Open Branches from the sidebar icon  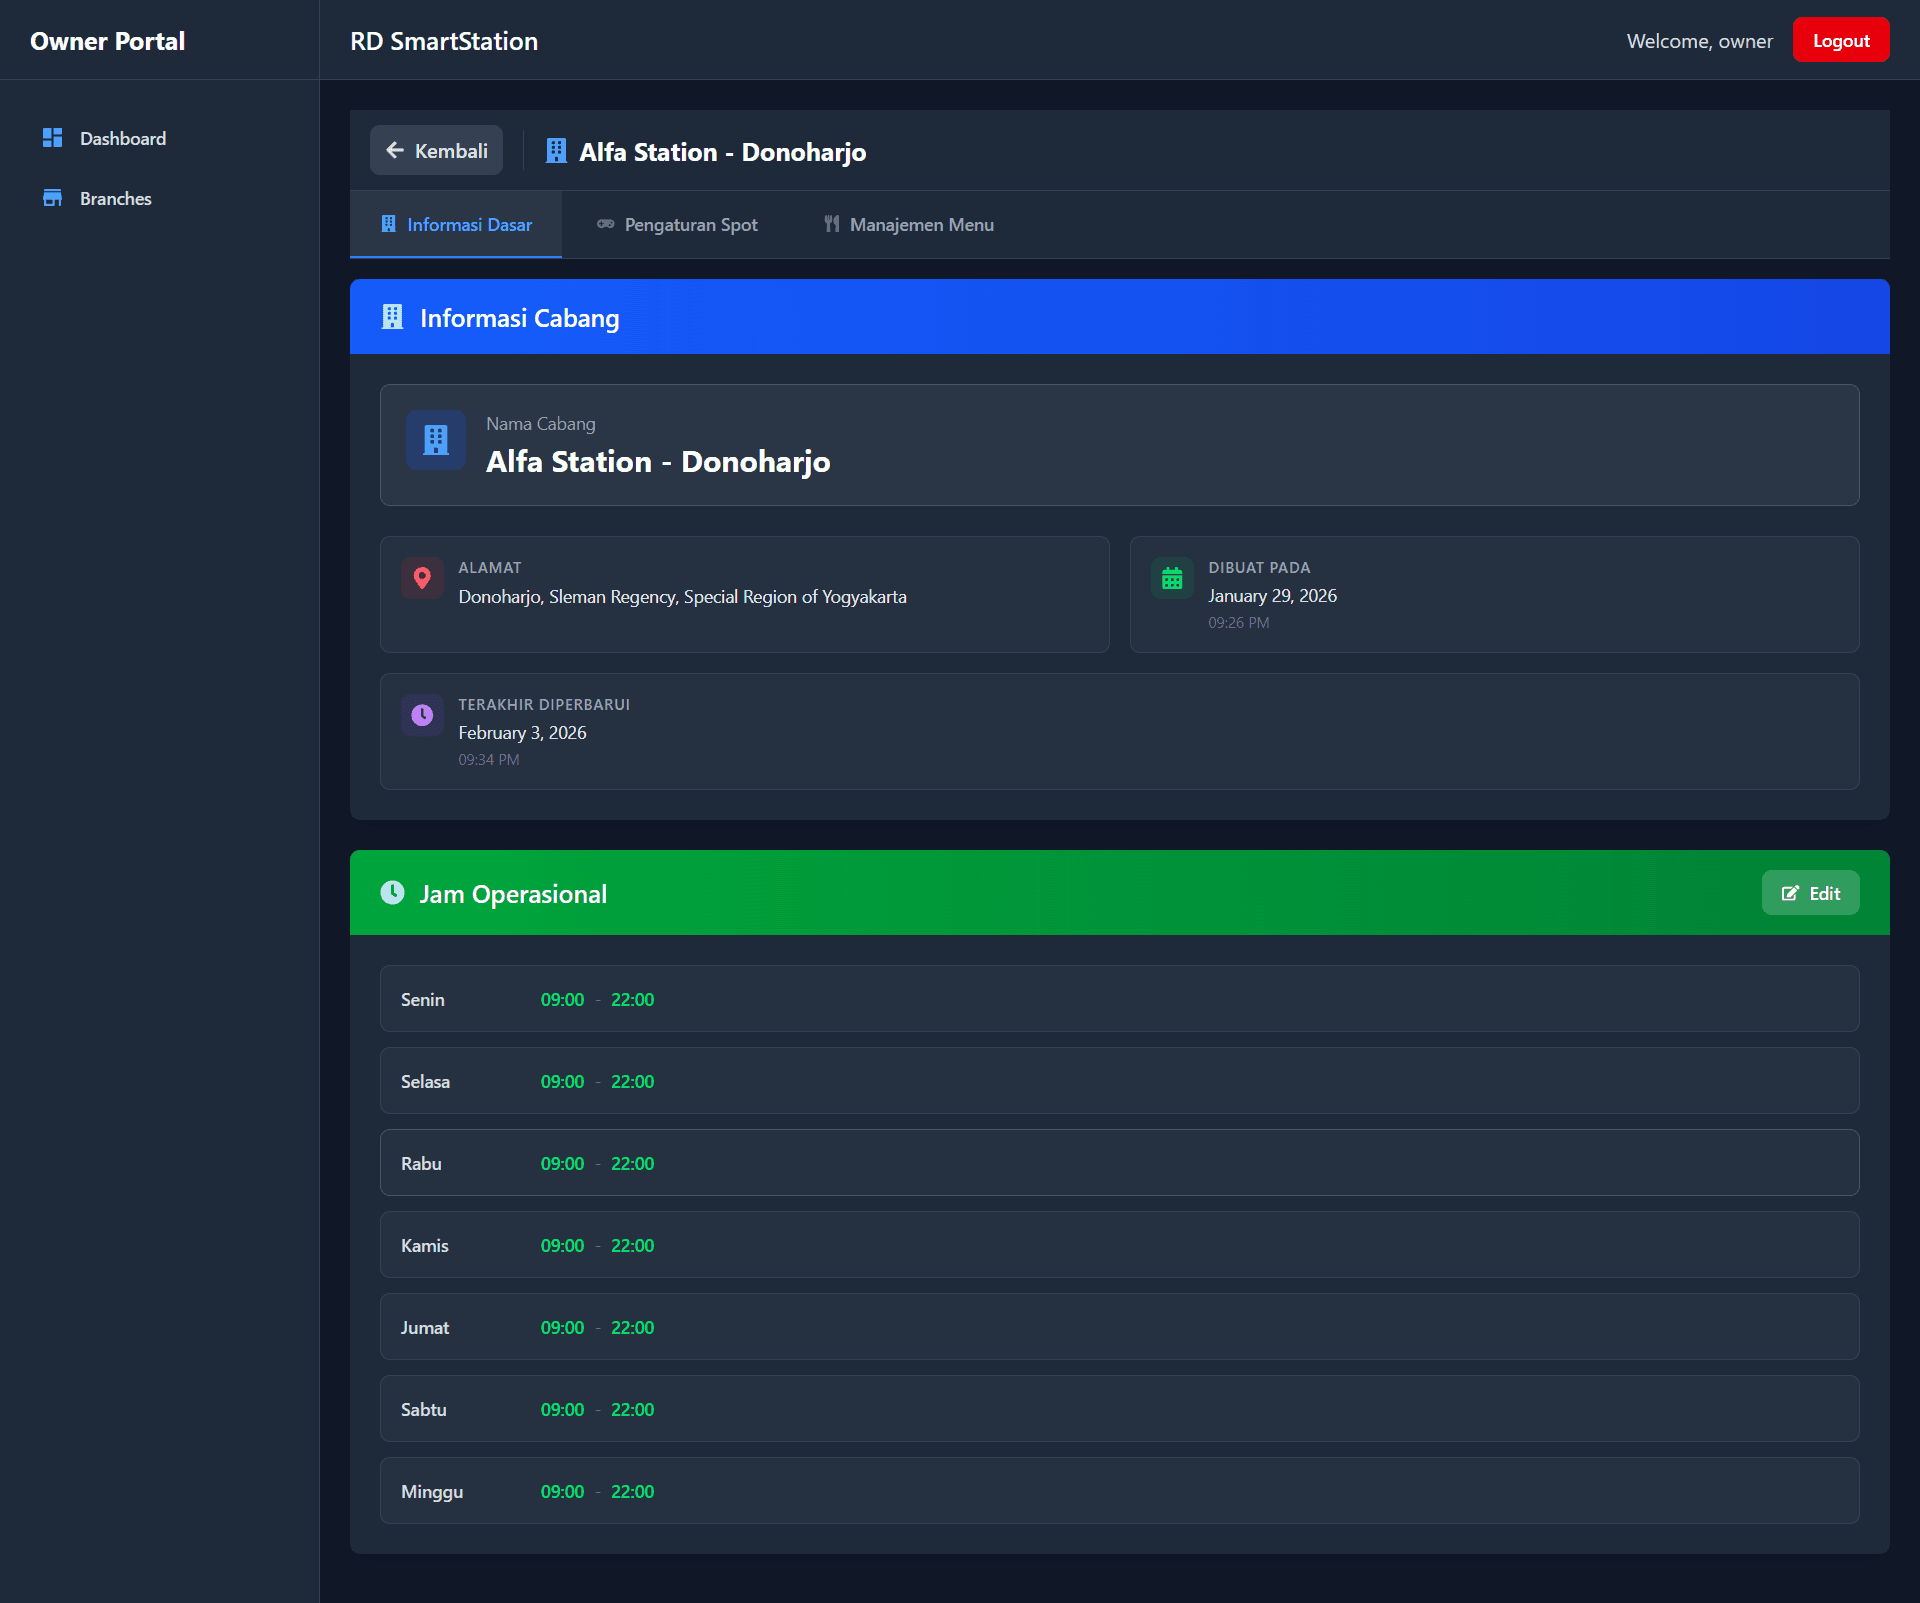[x=53, y=198]
